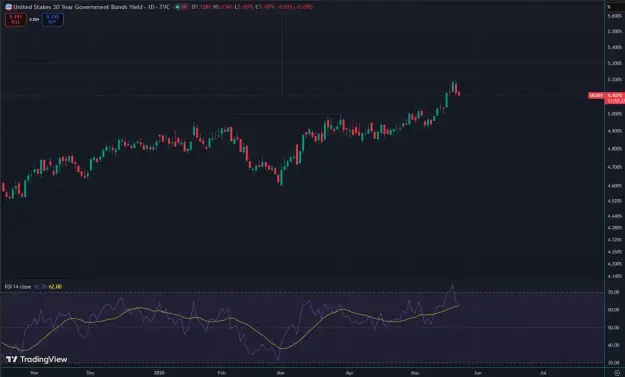This screenshot has height=377, width=625.
Task: Click the yellow RSI value 62.00
Action: tap(55, 287)
